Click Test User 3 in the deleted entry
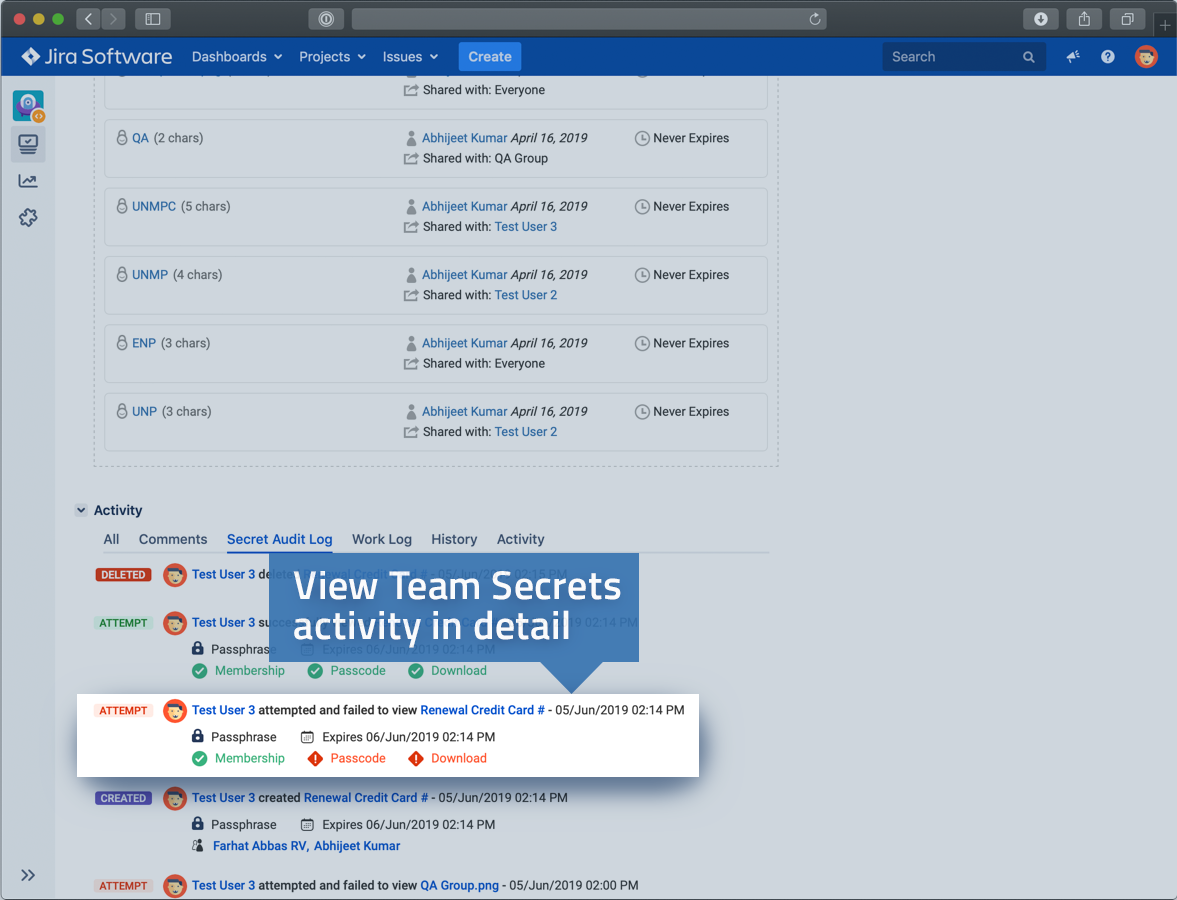The width and height of the screenshot is (1177, 900). 223,574
